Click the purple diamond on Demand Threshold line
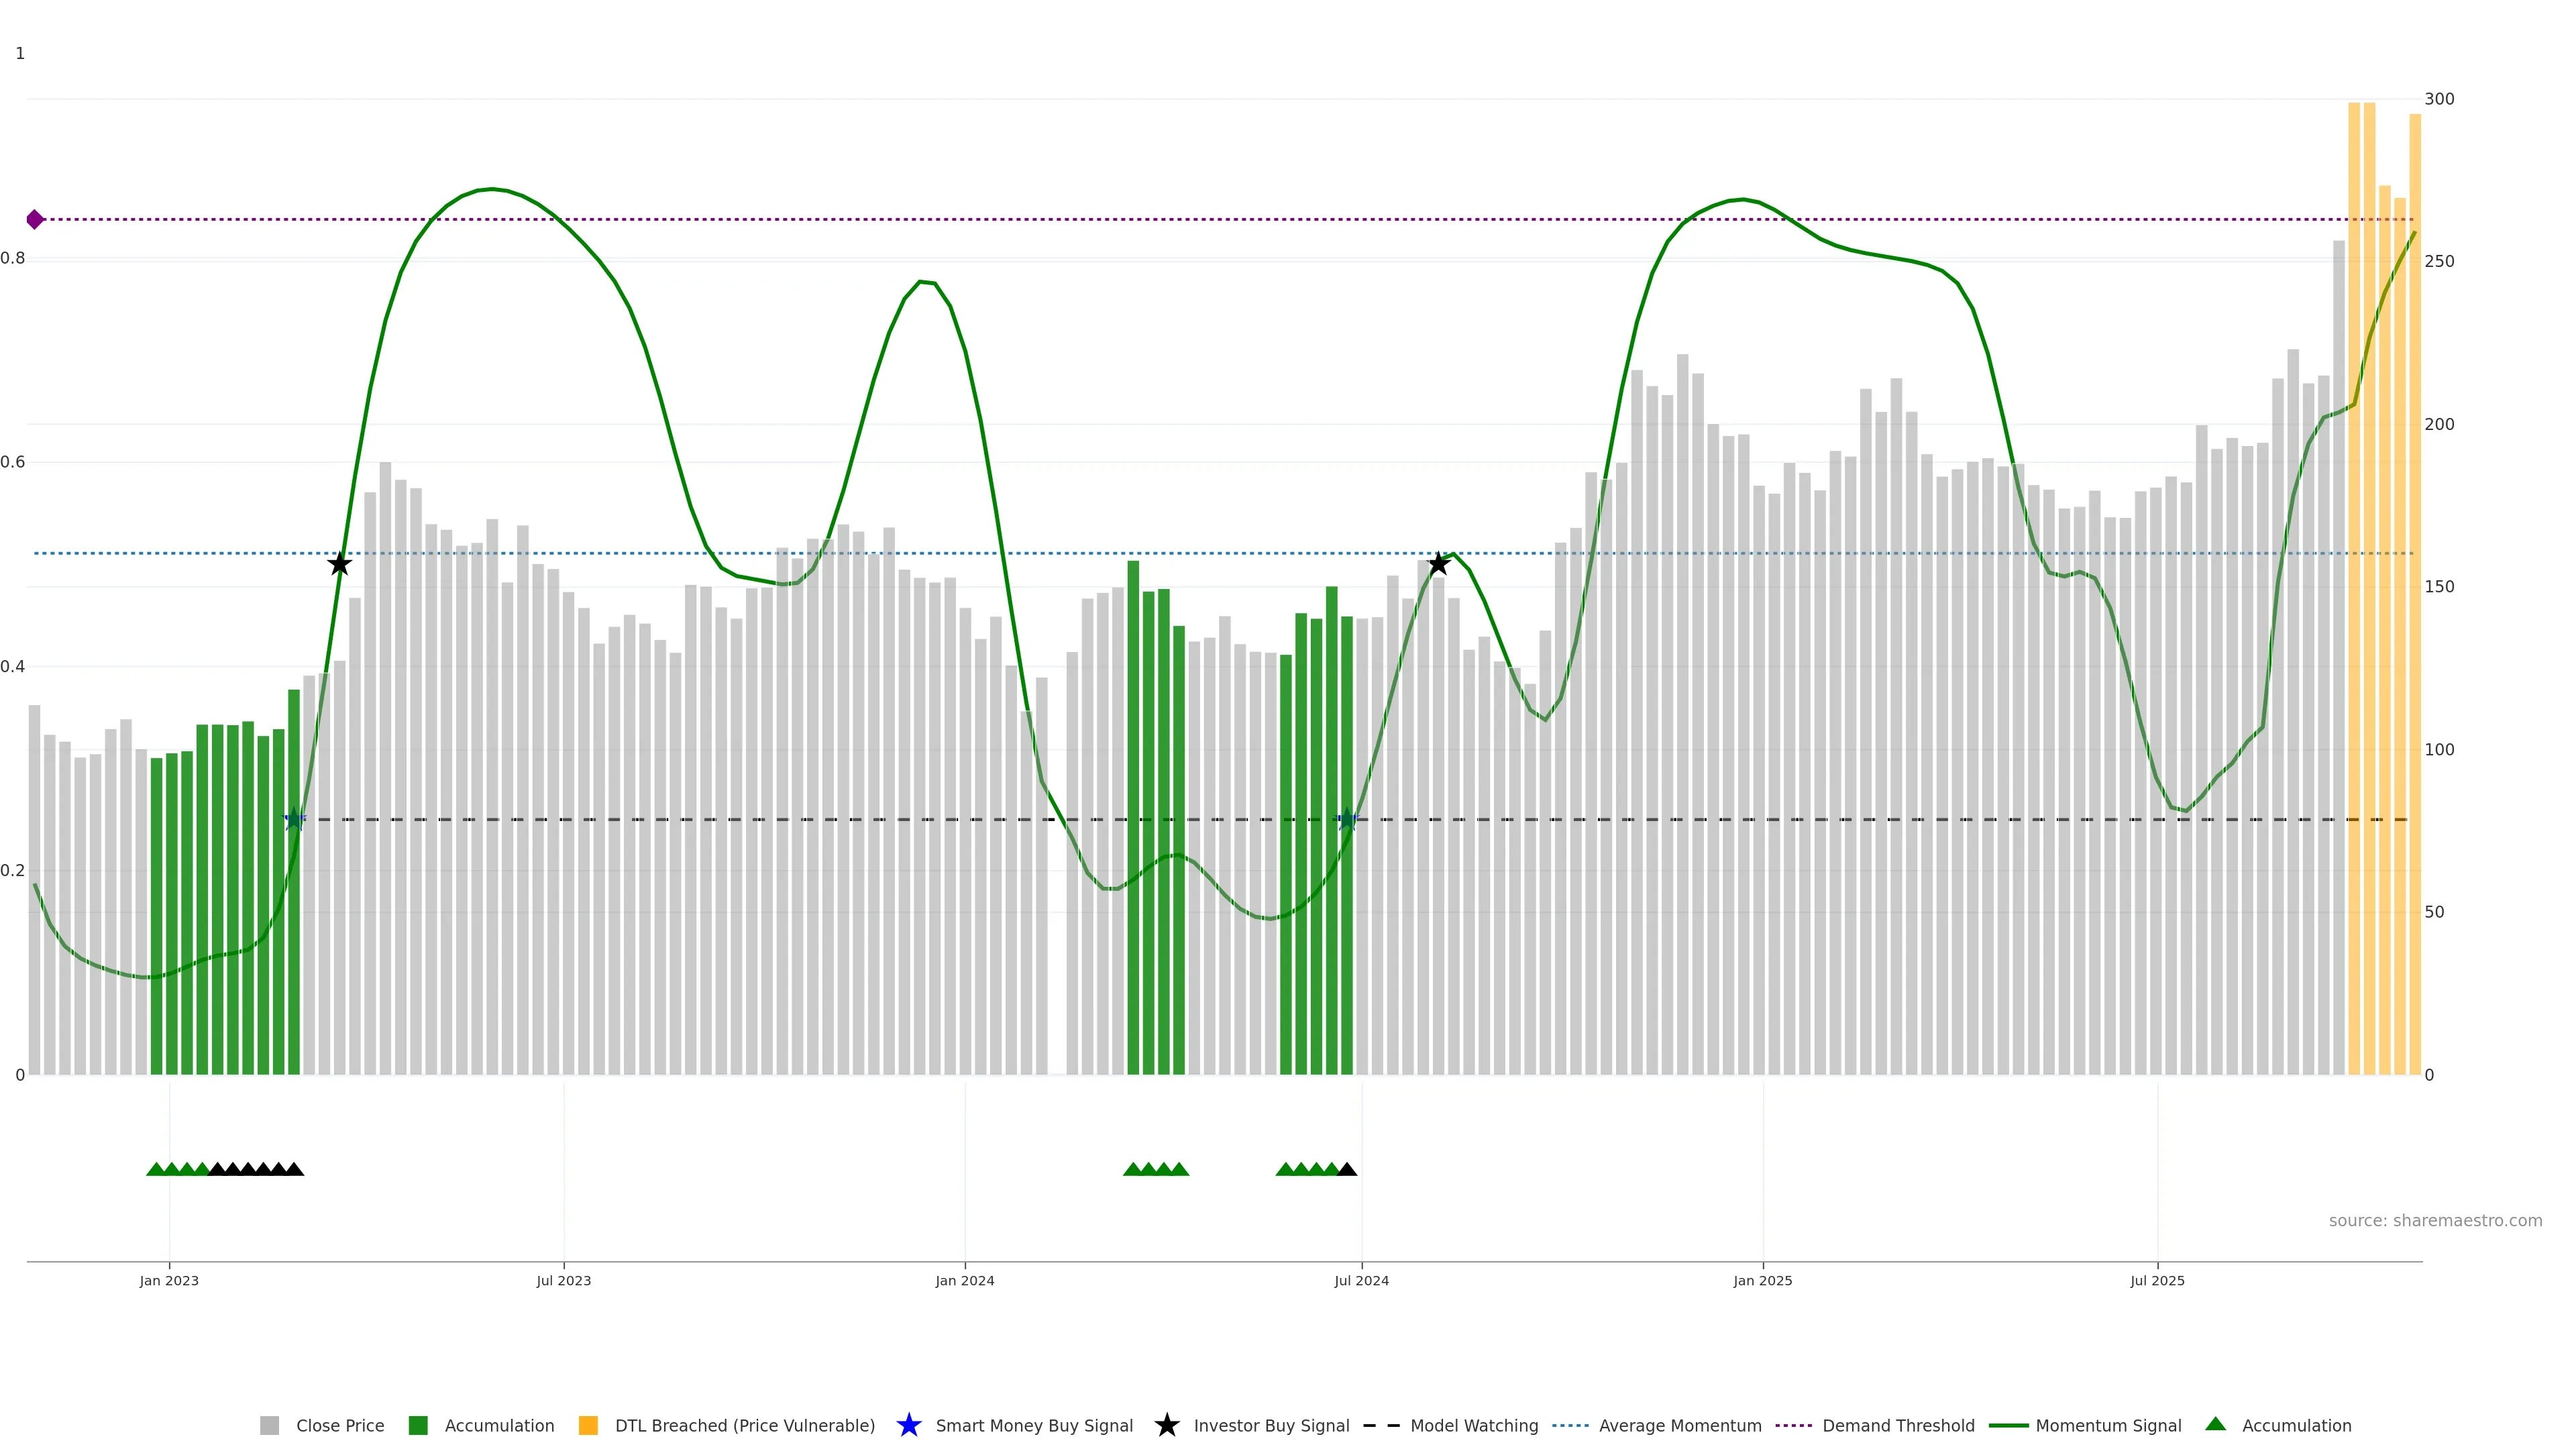 35,219
